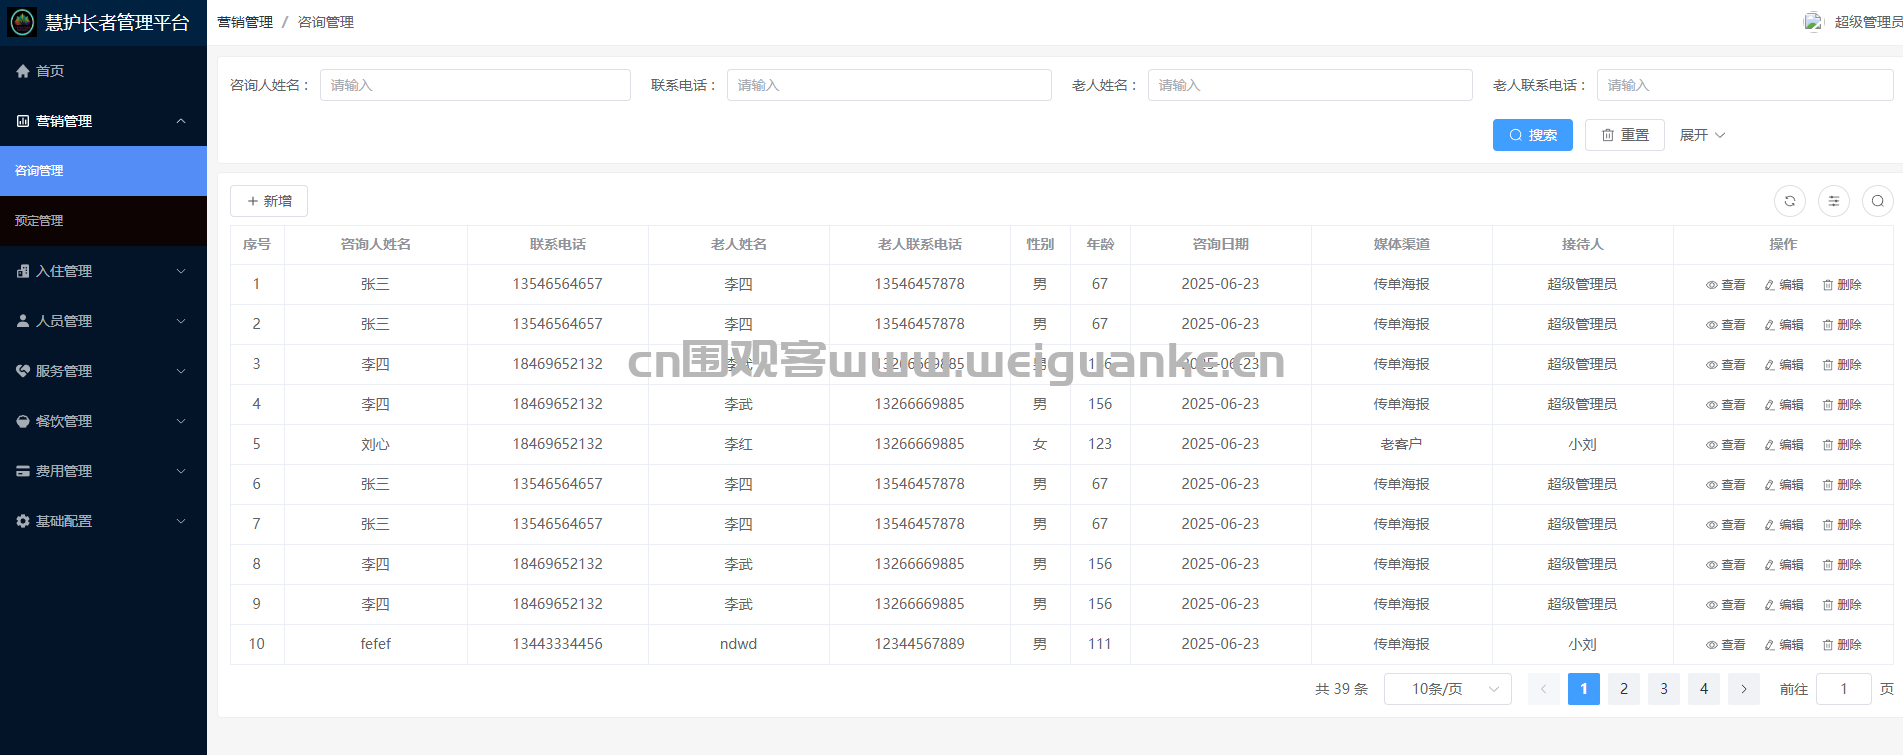The image size is (1903, 755).
Task: Delete record in row 2
Action: click(x=1842, y=325)
